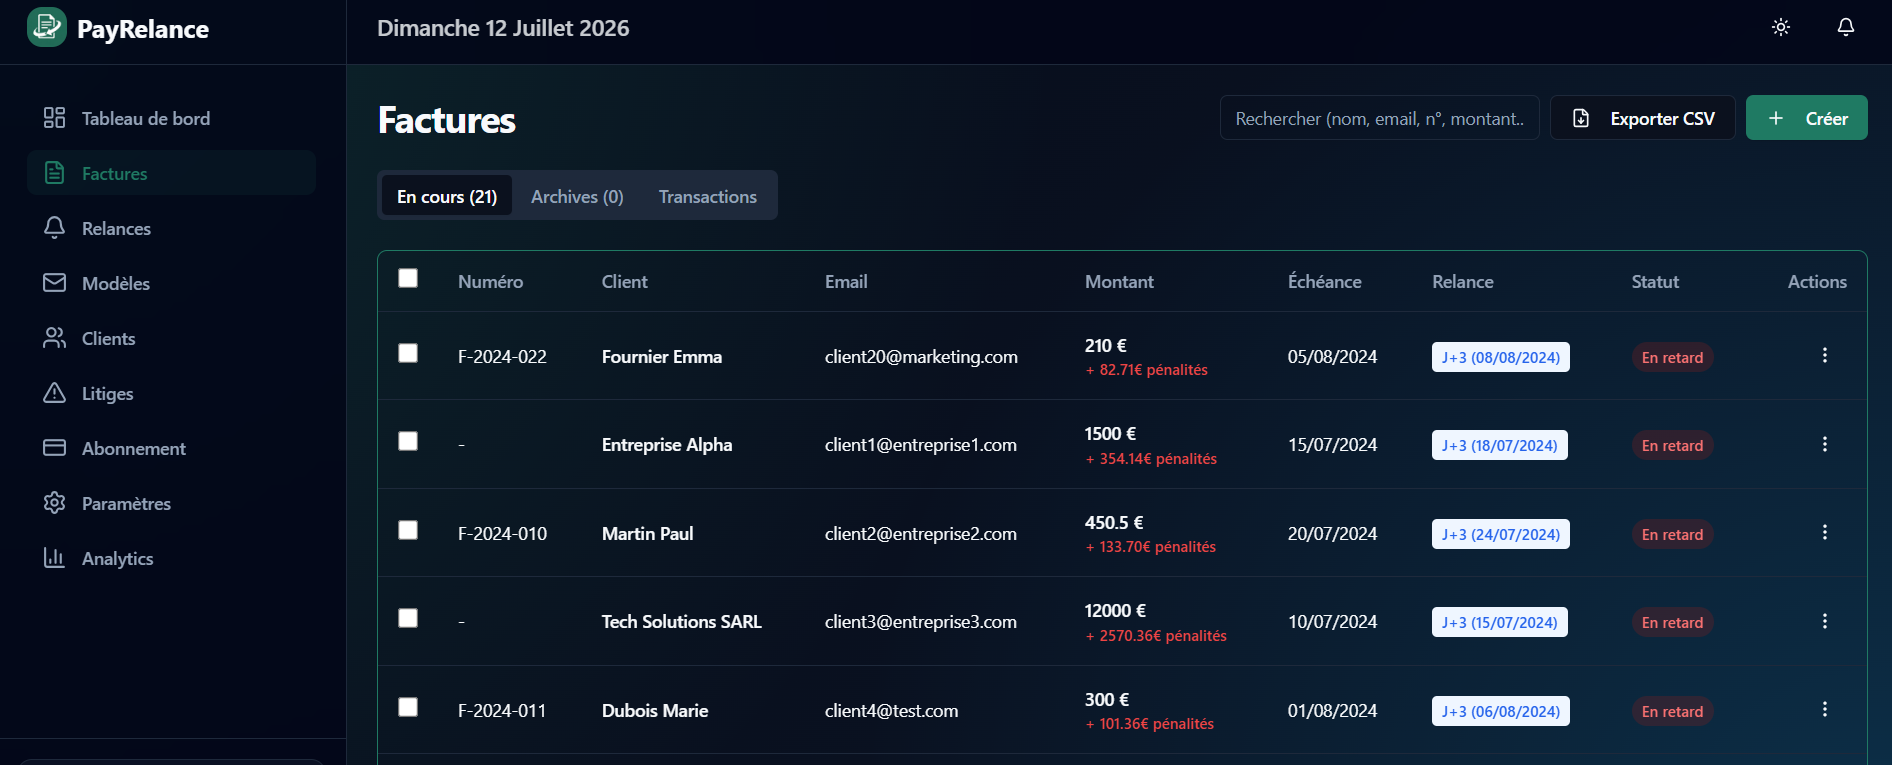Open actions menu for Dubois Marie invoice
Image resolution: width=1892 pixels, height=765 pixels.
pyautogui.click(x=1825, y=710)
